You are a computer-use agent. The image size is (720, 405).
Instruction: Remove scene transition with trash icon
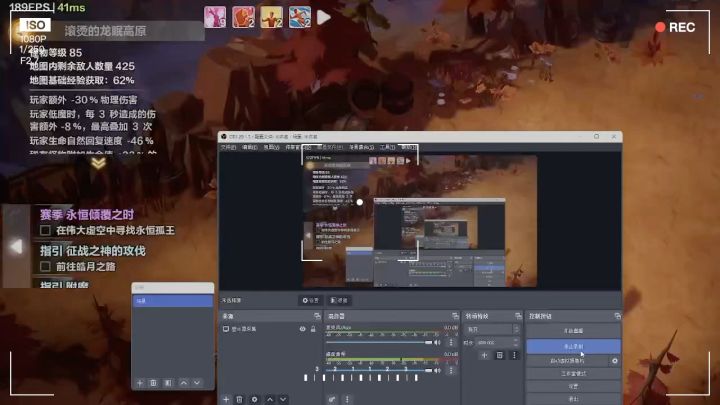point(500,355)
